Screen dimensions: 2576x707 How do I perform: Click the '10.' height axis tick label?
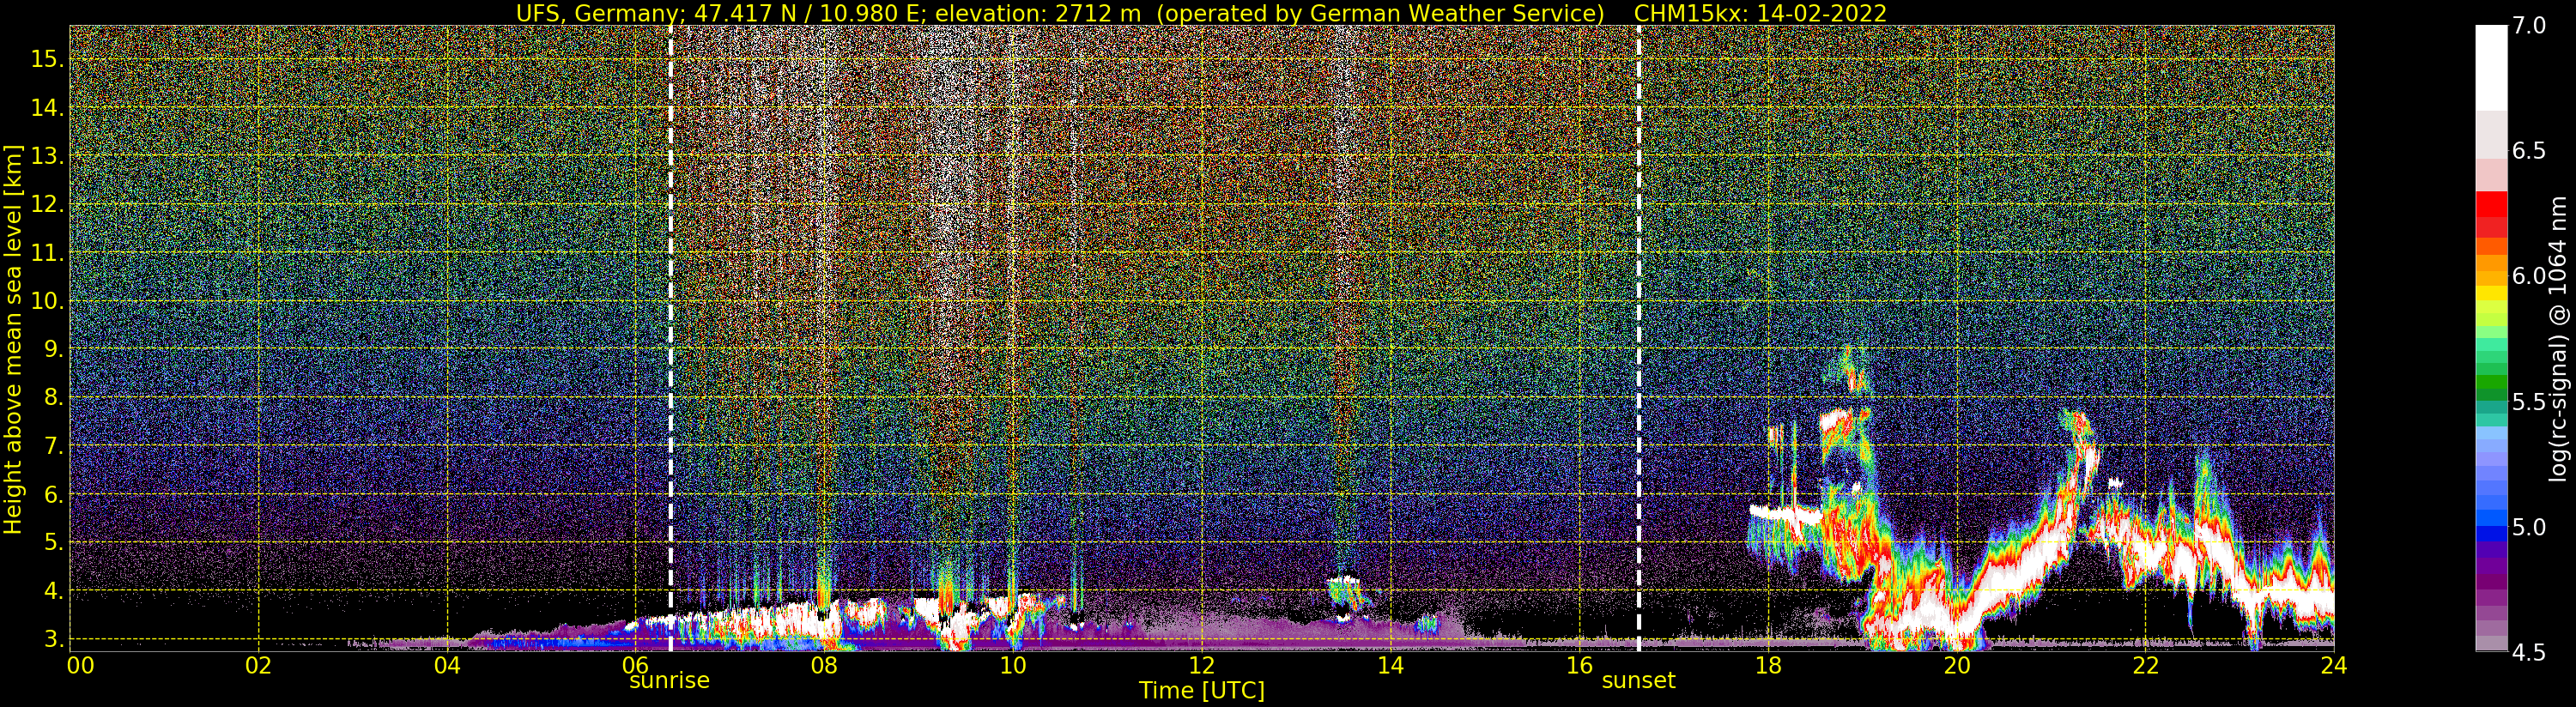point(47,301)
